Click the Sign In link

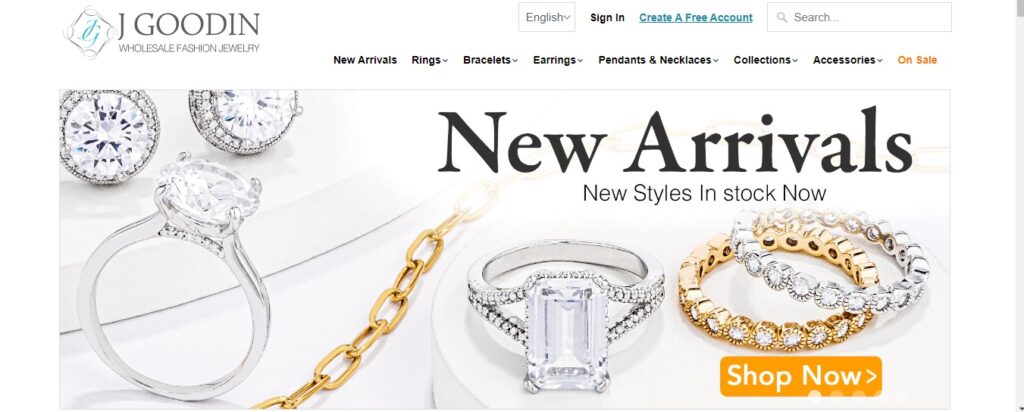click(607, 18)
